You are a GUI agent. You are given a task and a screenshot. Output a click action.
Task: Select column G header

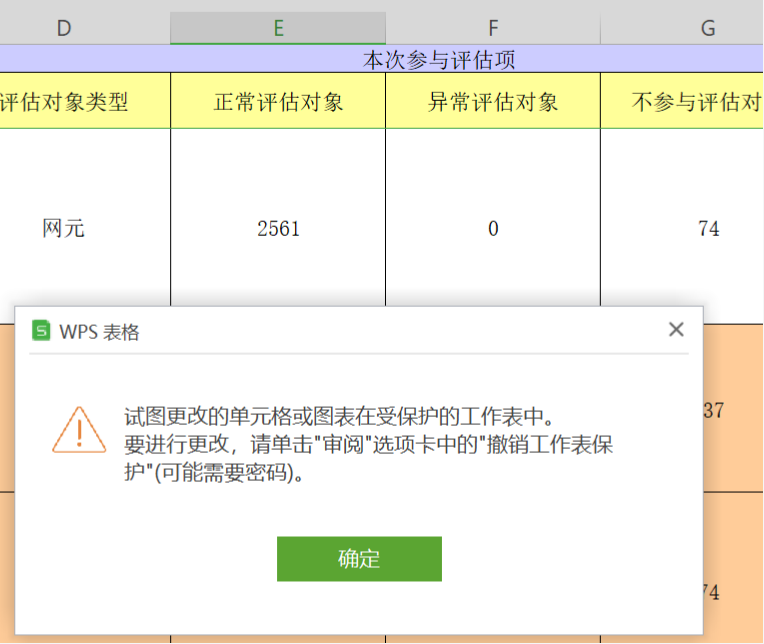pyautogui.click(x=708, y=28)
